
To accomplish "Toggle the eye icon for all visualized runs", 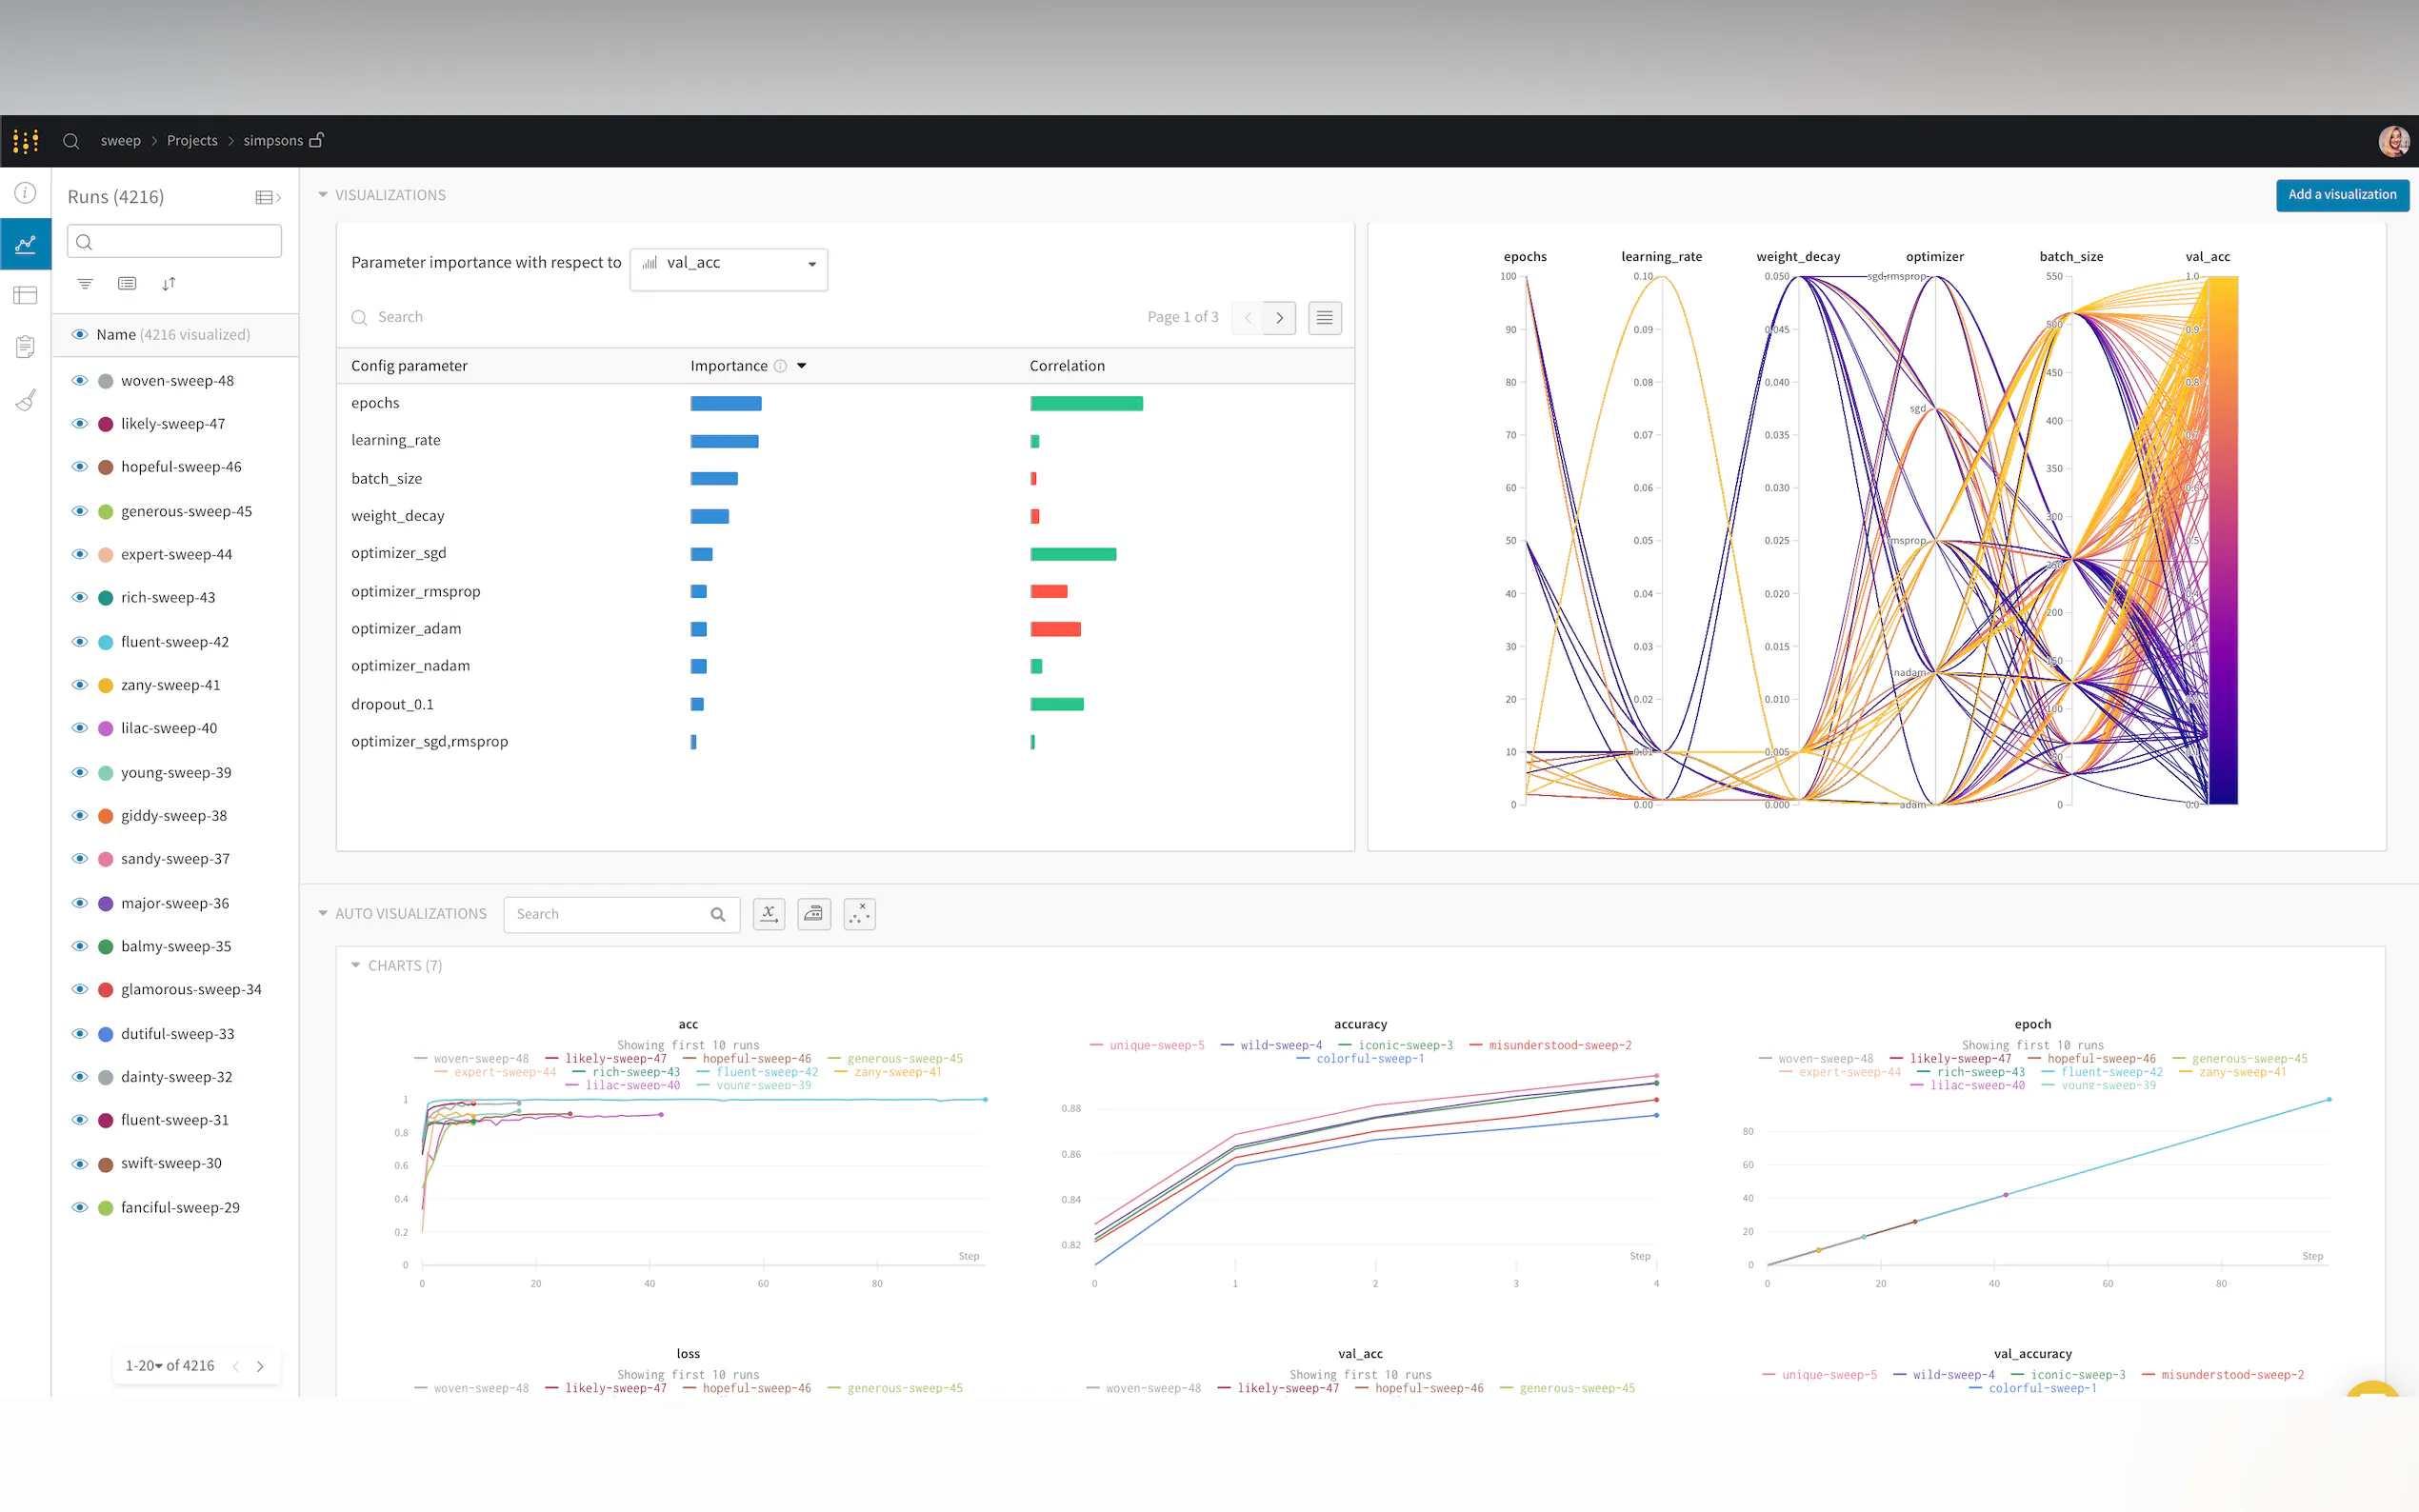I will [x=80, y=334].
